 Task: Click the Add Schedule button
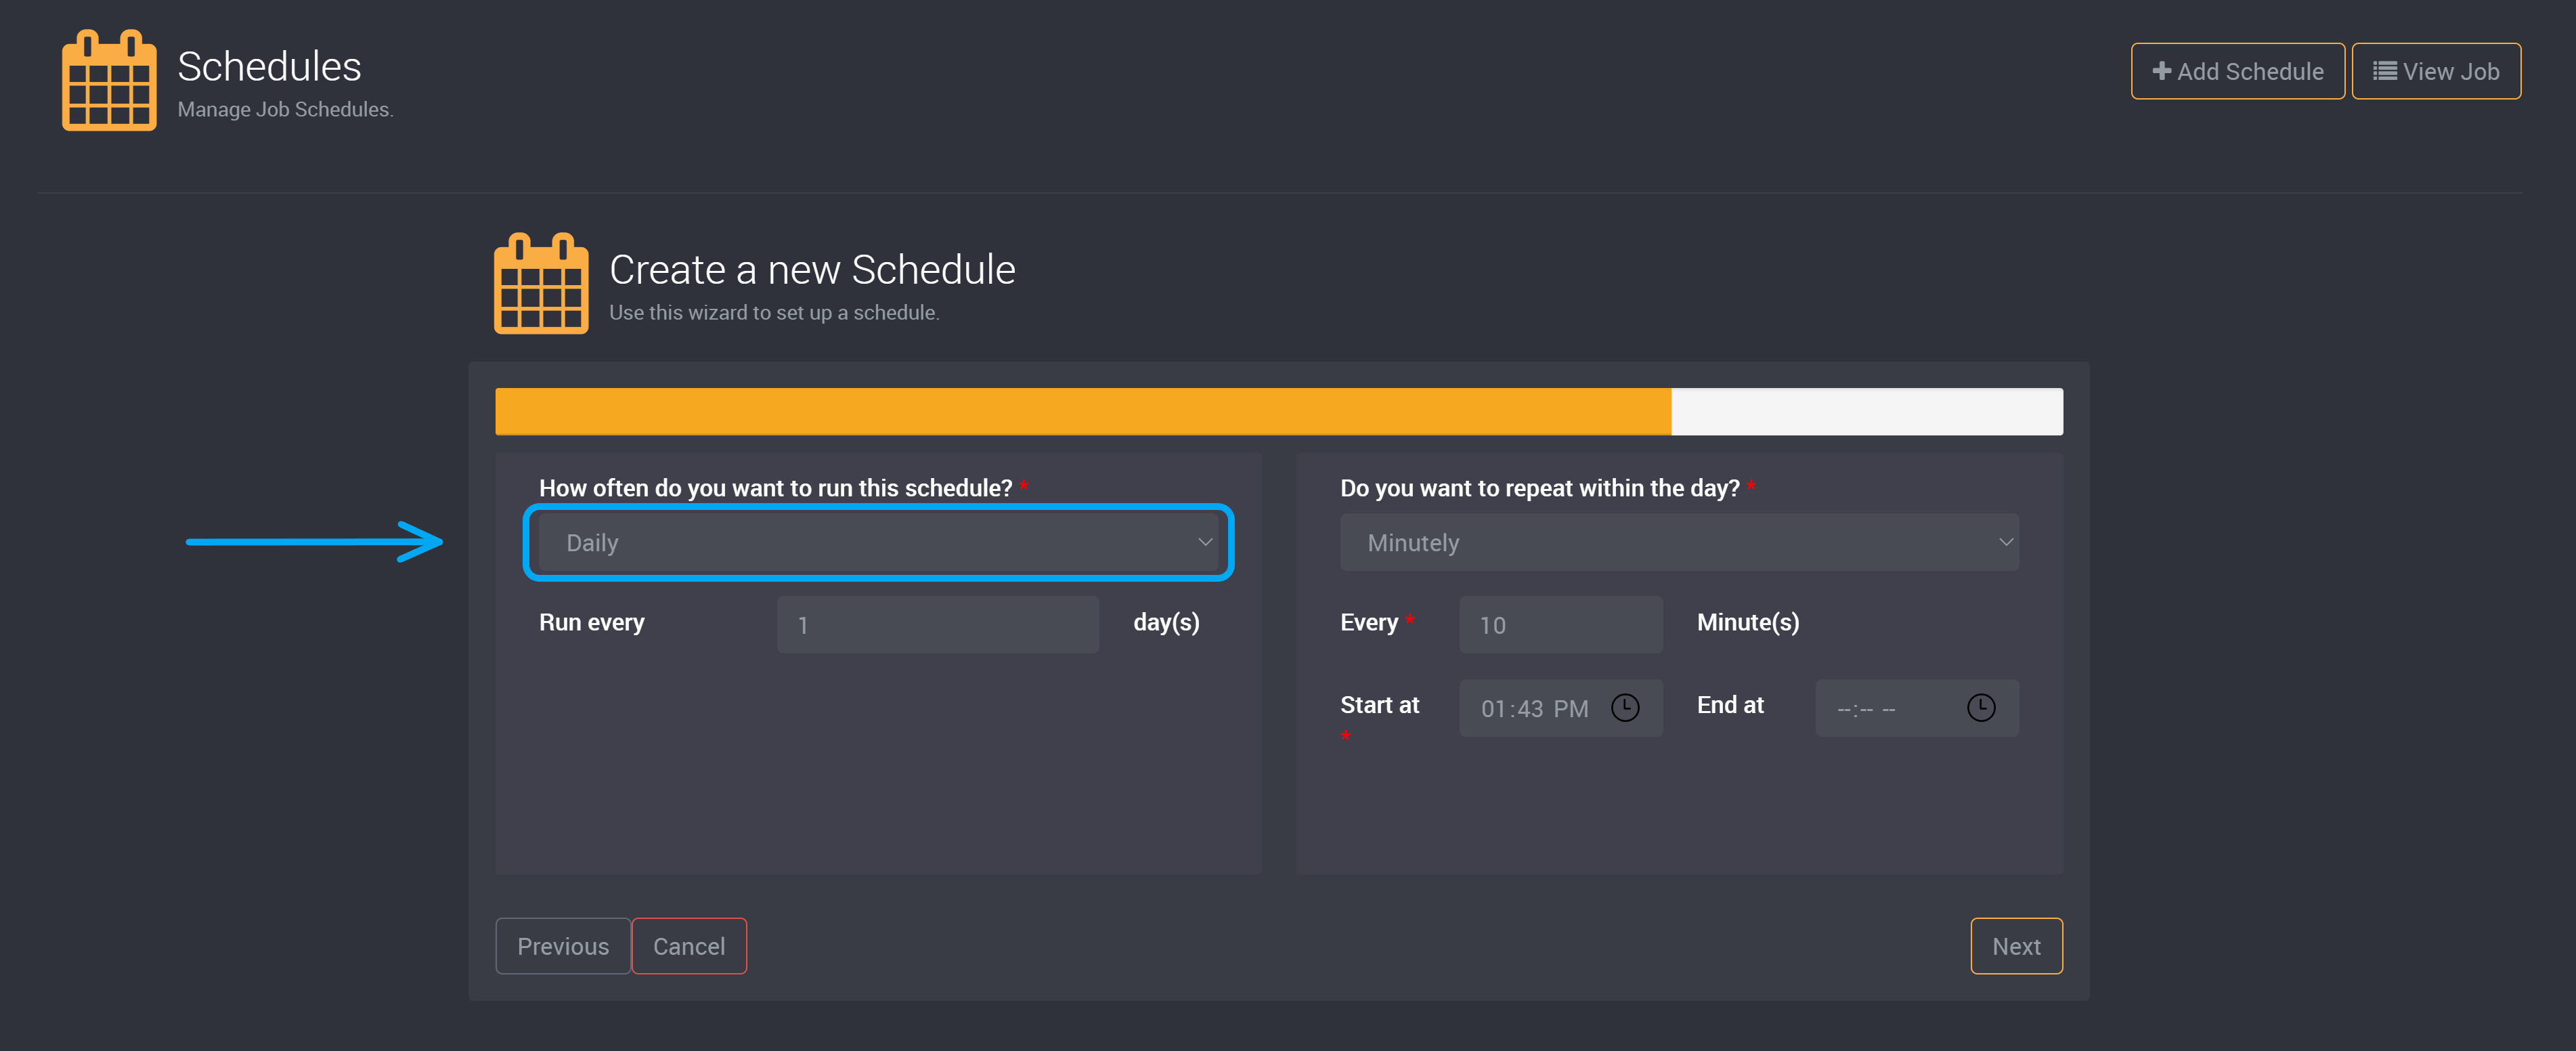point(2237,71)
